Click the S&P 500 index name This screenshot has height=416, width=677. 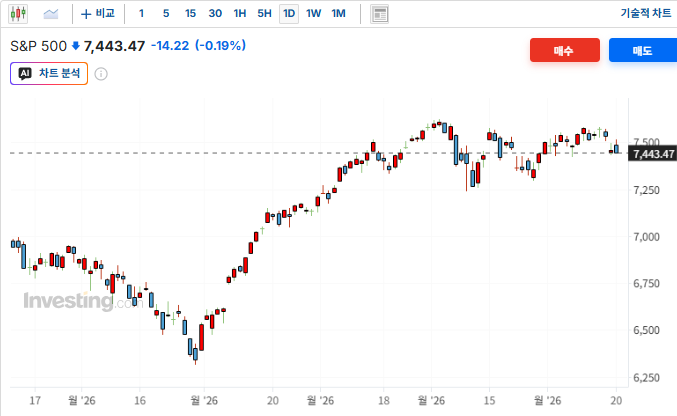(38, 46)
